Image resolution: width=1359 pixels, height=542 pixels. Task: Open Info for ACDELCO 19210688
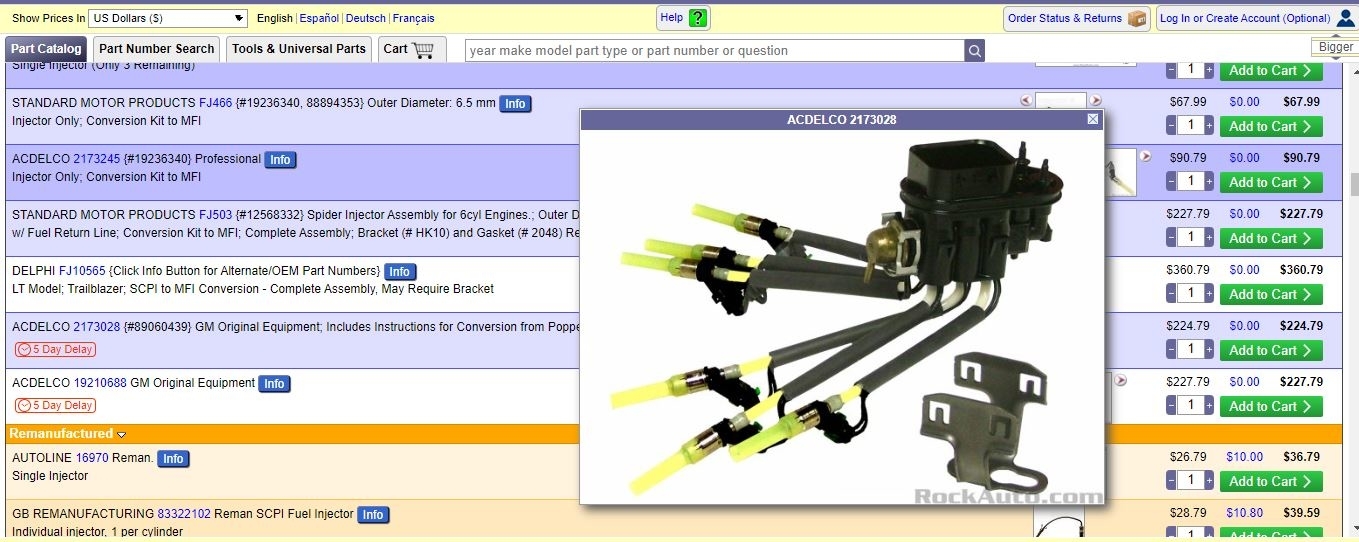tap(274, 384)
